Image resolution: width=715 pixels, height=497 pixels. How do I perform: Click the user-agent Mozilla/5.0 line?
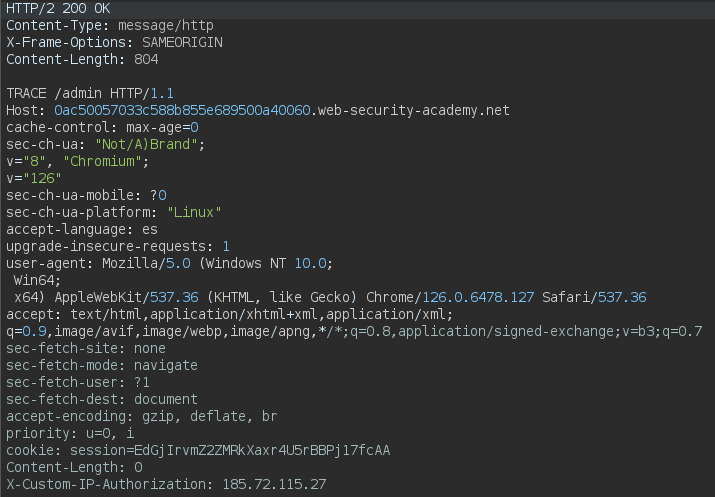[x=170, y=264]
